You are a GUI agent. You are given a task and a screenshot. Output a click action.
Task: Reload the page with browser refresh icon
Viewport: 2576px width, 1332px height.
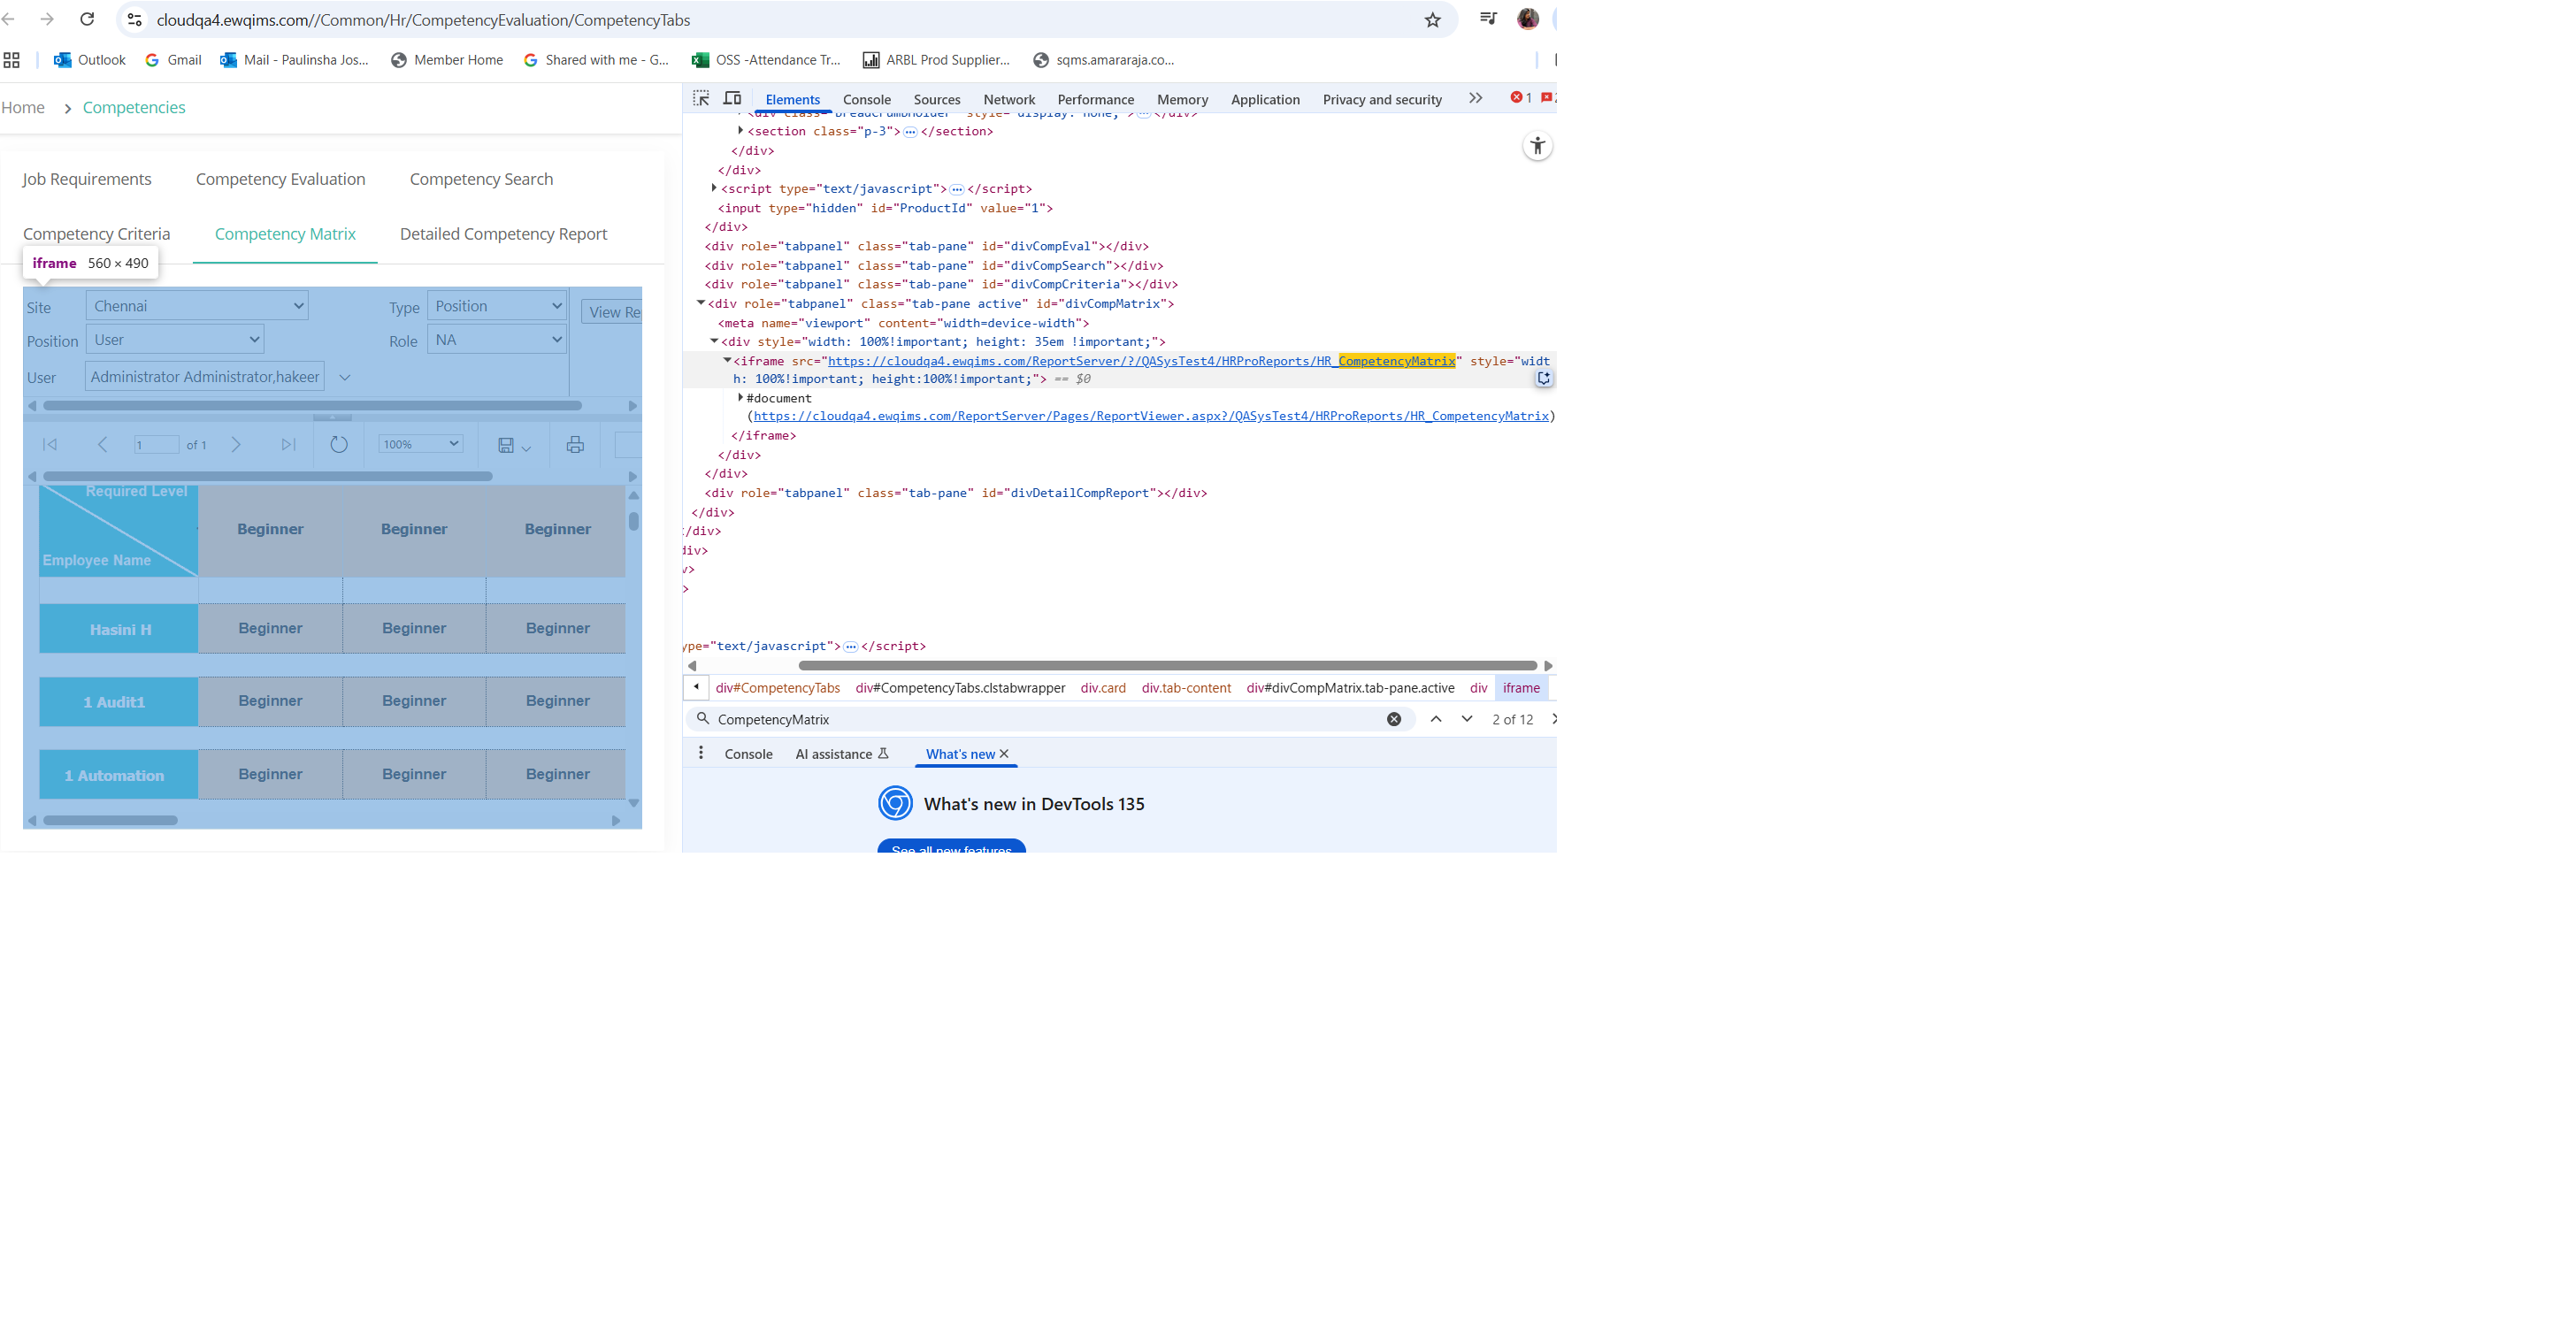click(87, 19)
